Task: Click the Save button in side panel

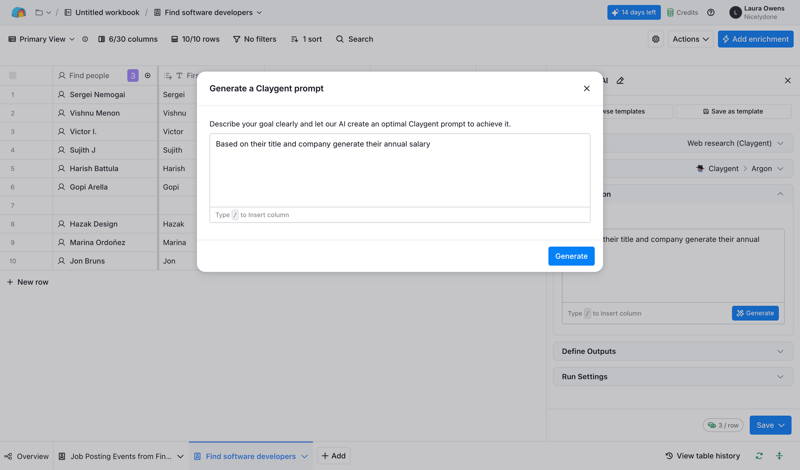Action: click(770, 425)
